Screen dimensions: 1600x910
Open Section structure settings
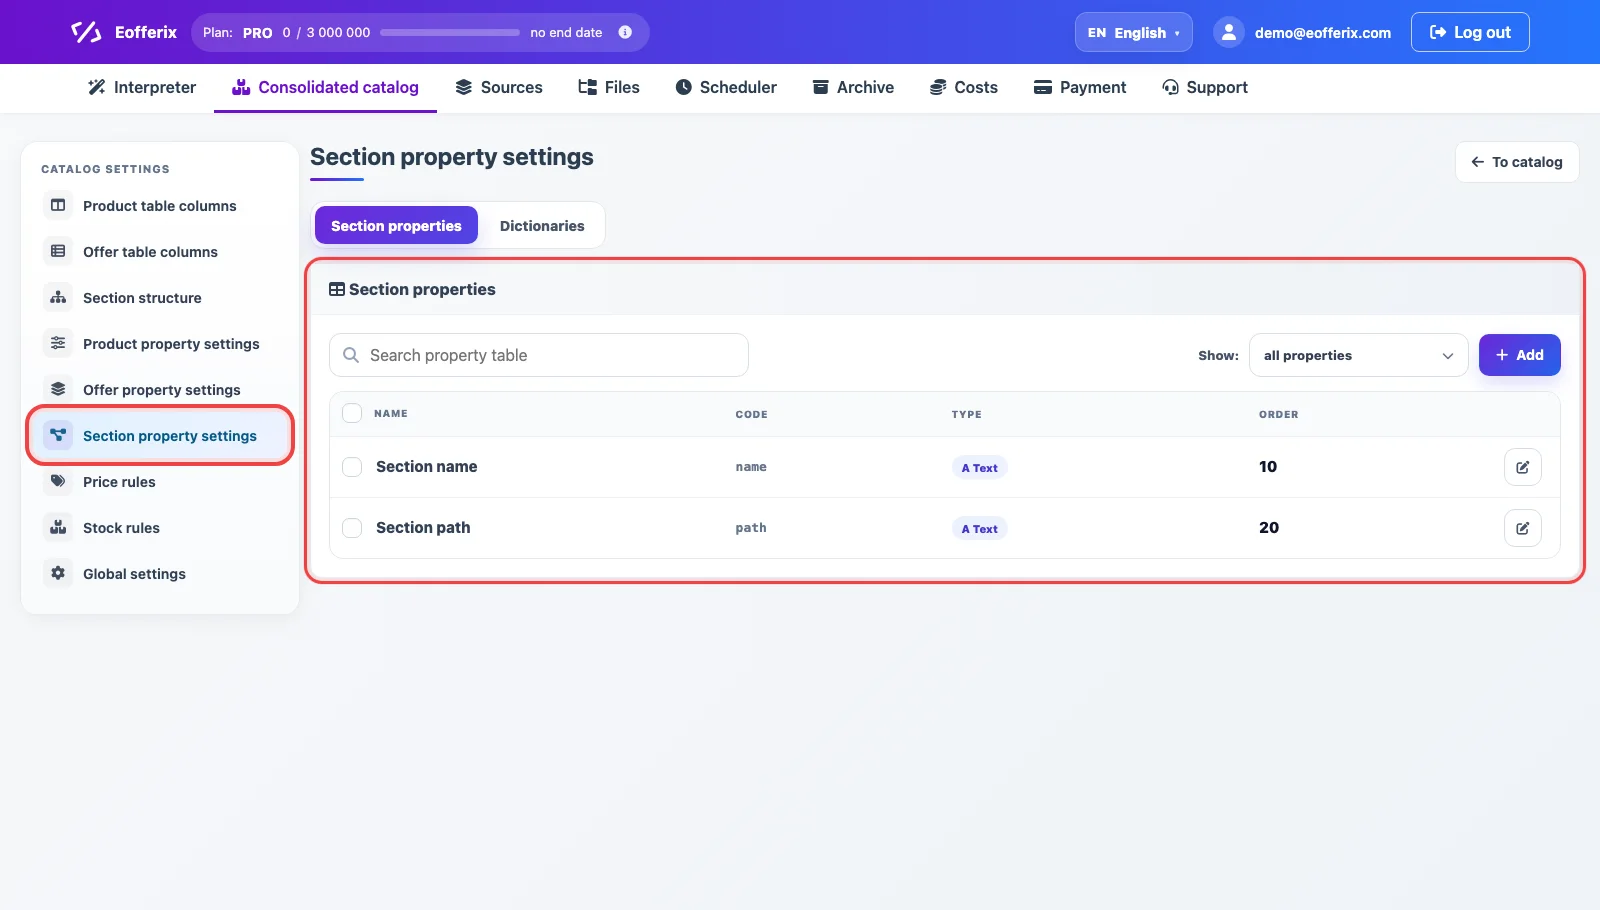click(160, 297)
